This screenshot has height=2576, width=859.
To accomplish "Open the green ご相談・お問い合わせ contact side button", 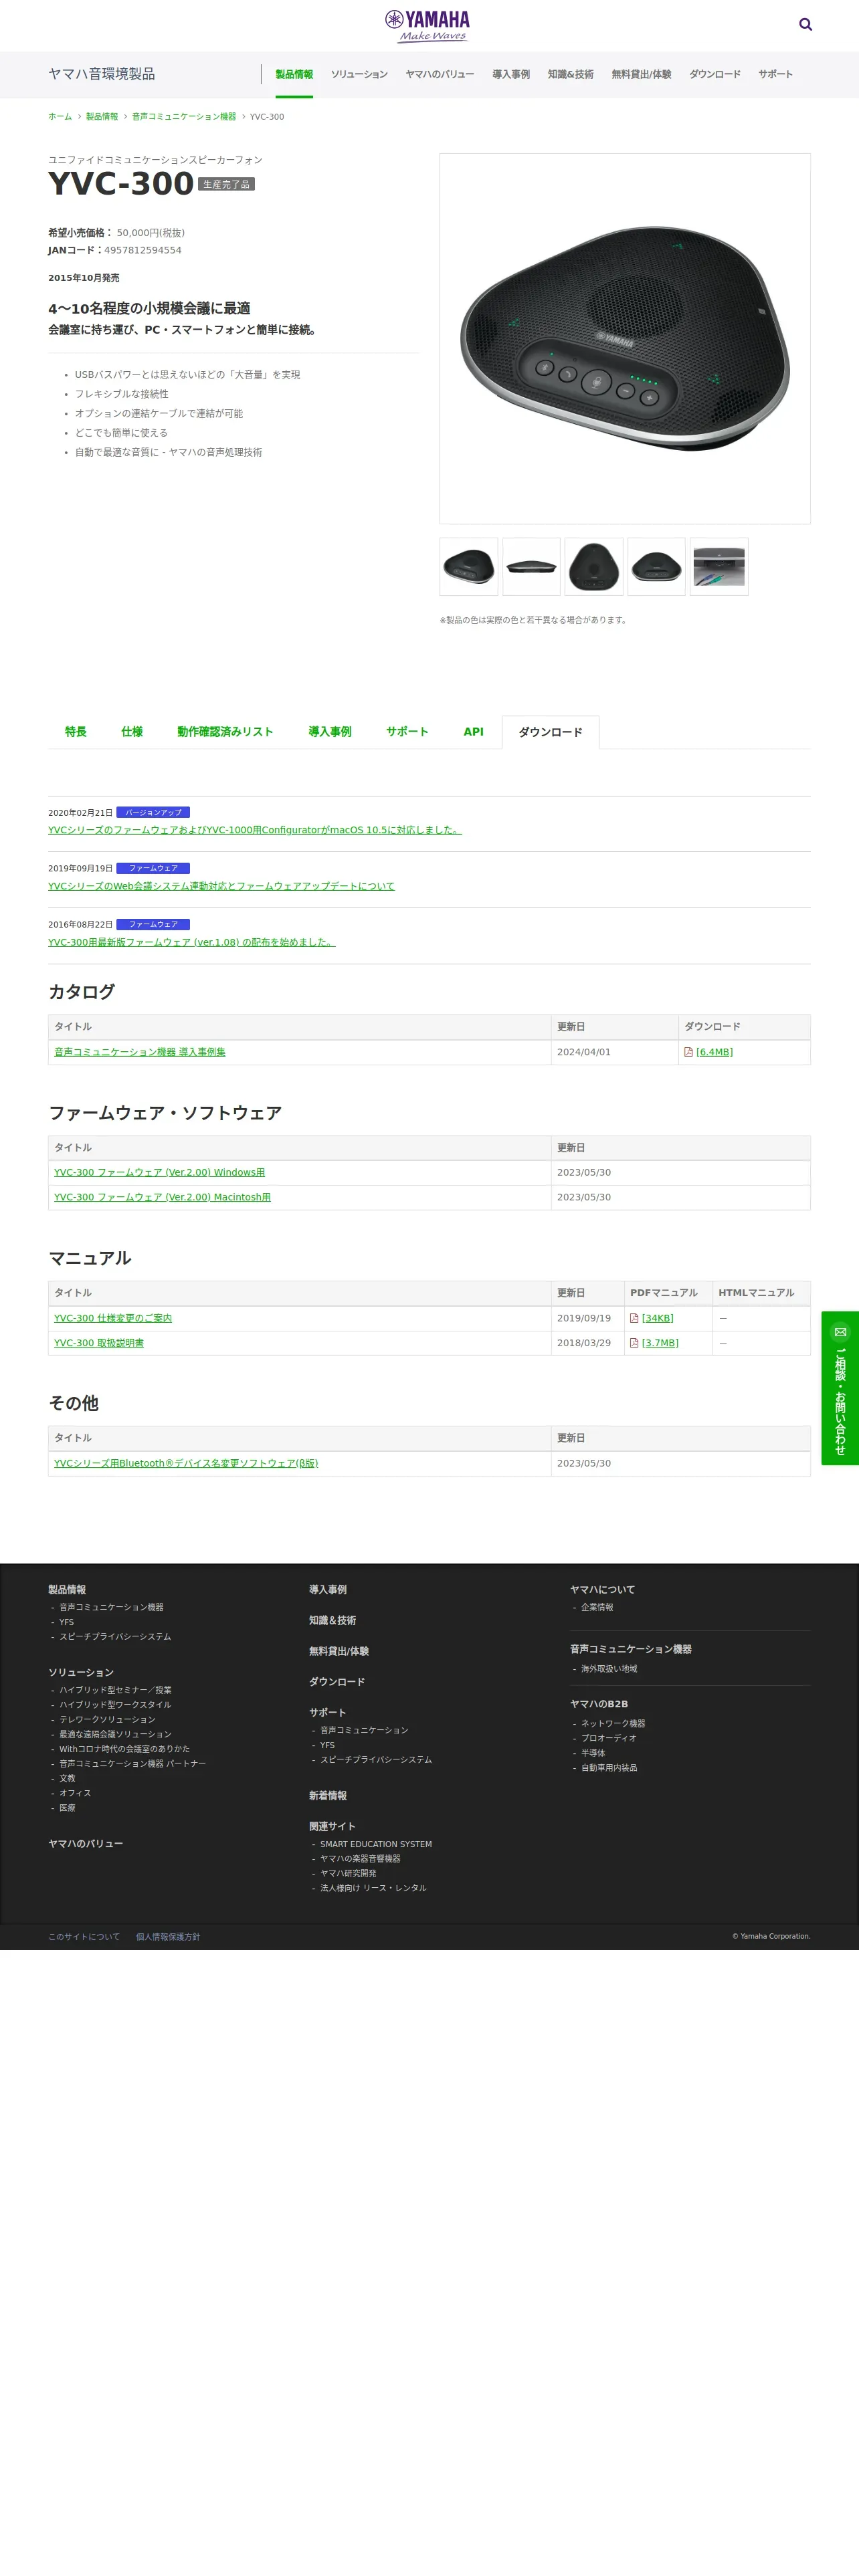I will (x=840, y=1388).
